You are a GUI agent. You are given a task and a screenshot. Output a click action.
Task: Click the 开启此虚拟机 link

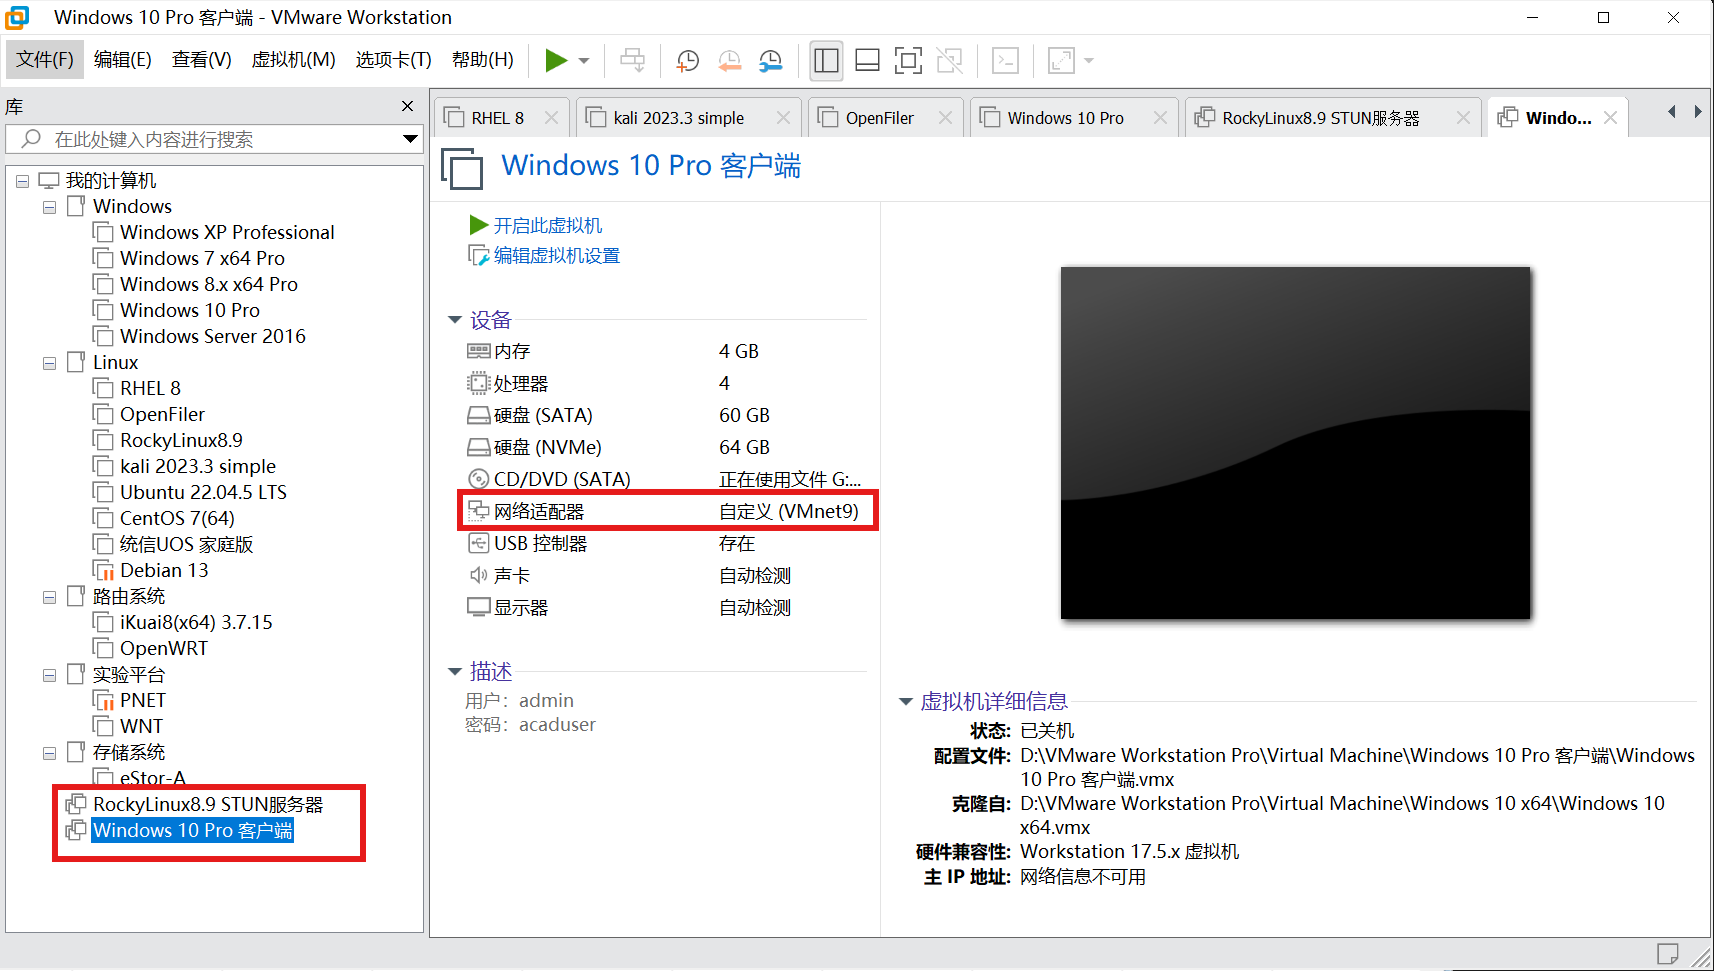point(547,226)
